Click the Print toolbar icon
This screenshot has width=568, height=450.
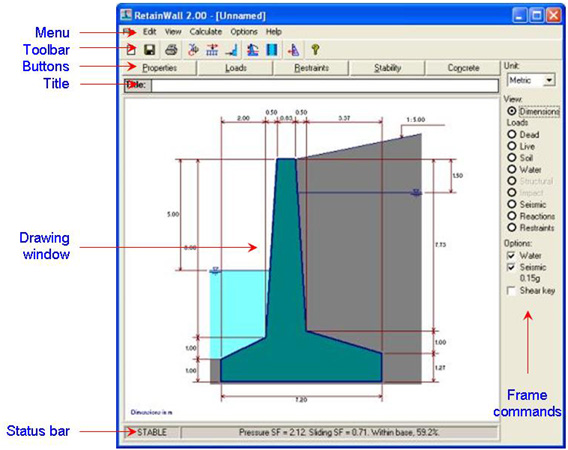pos(171,50)
